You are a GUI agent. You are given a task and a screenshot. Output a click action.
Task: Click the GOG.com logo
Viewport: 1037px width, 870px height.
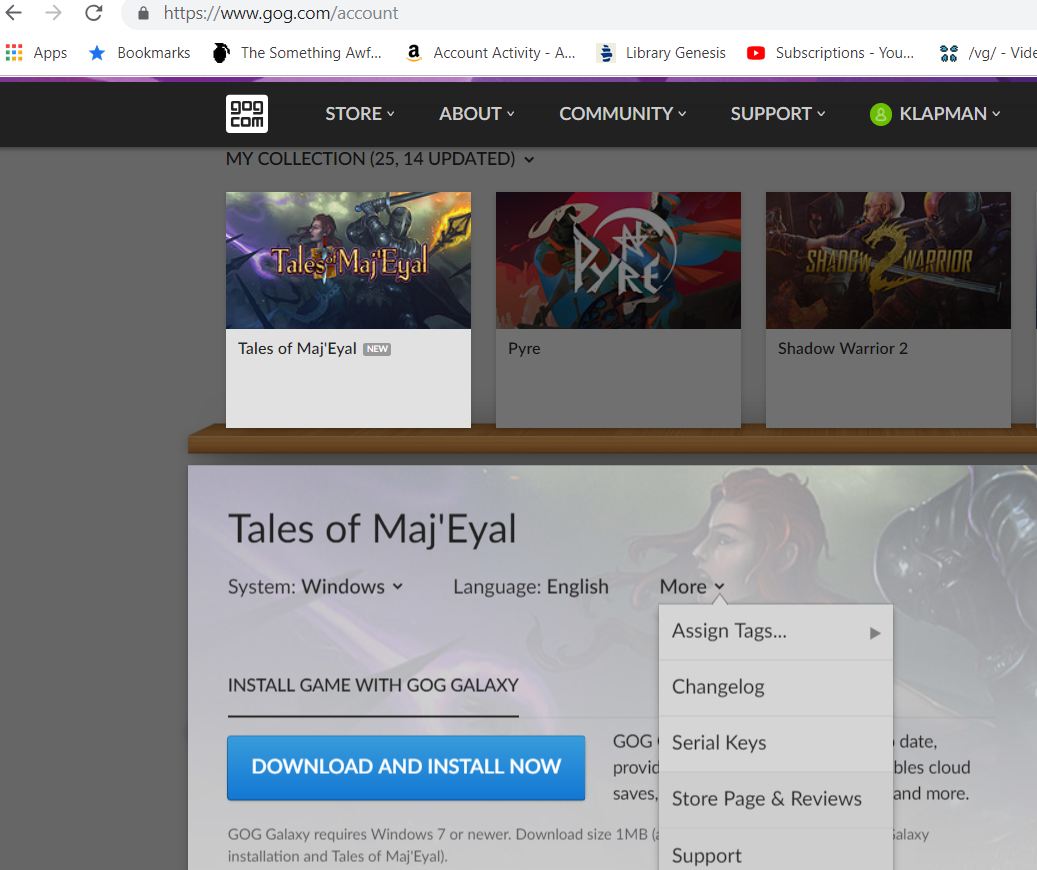247,114
